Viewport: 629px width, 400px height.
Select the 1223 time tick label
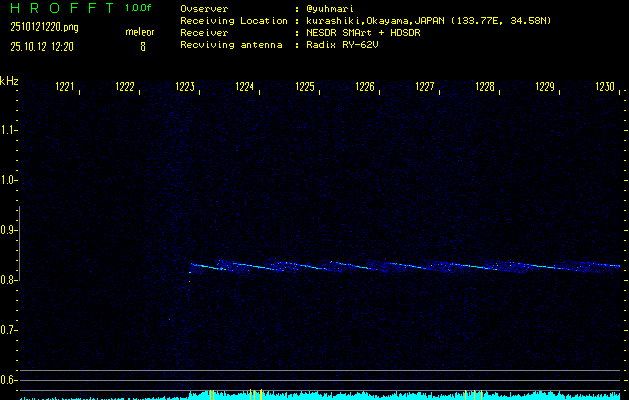184,88
